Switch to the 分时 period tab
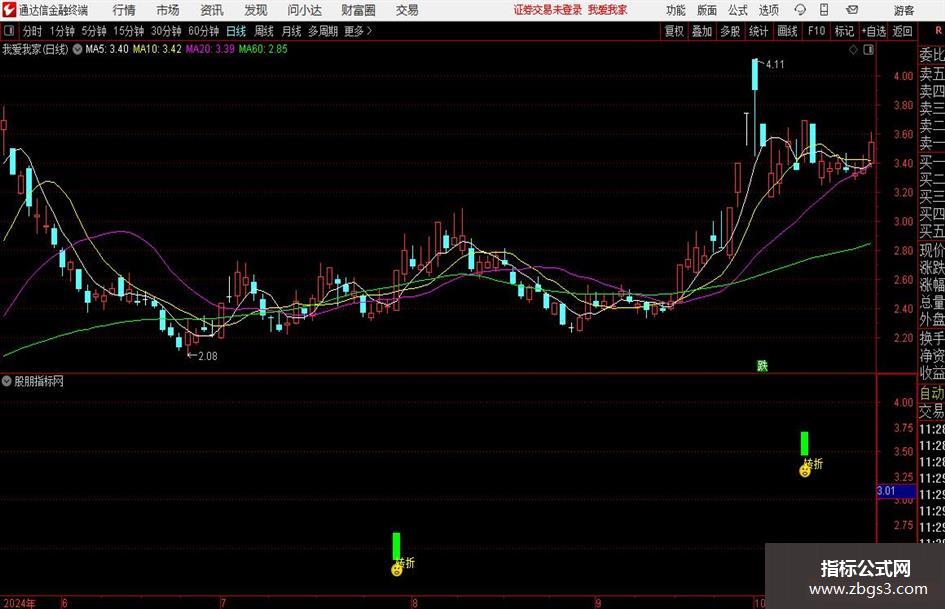The image size is (945, 609). [x=33, y=31]
